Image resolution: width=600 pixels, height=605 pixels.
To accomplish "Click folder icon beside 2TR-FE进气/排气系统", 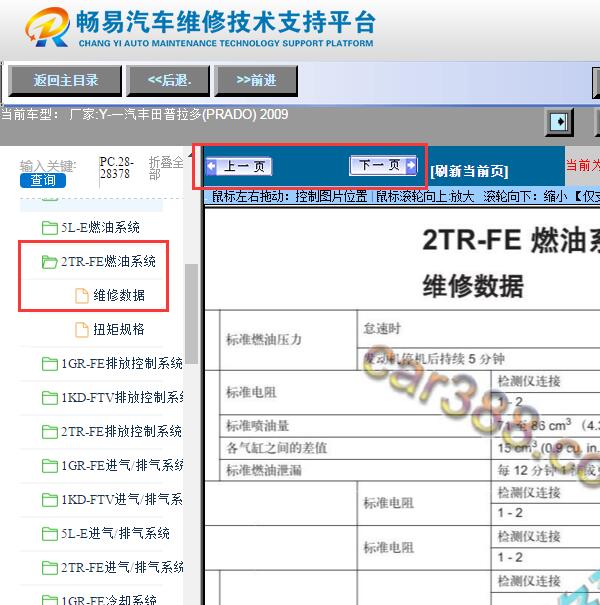I will click(49, 567).
